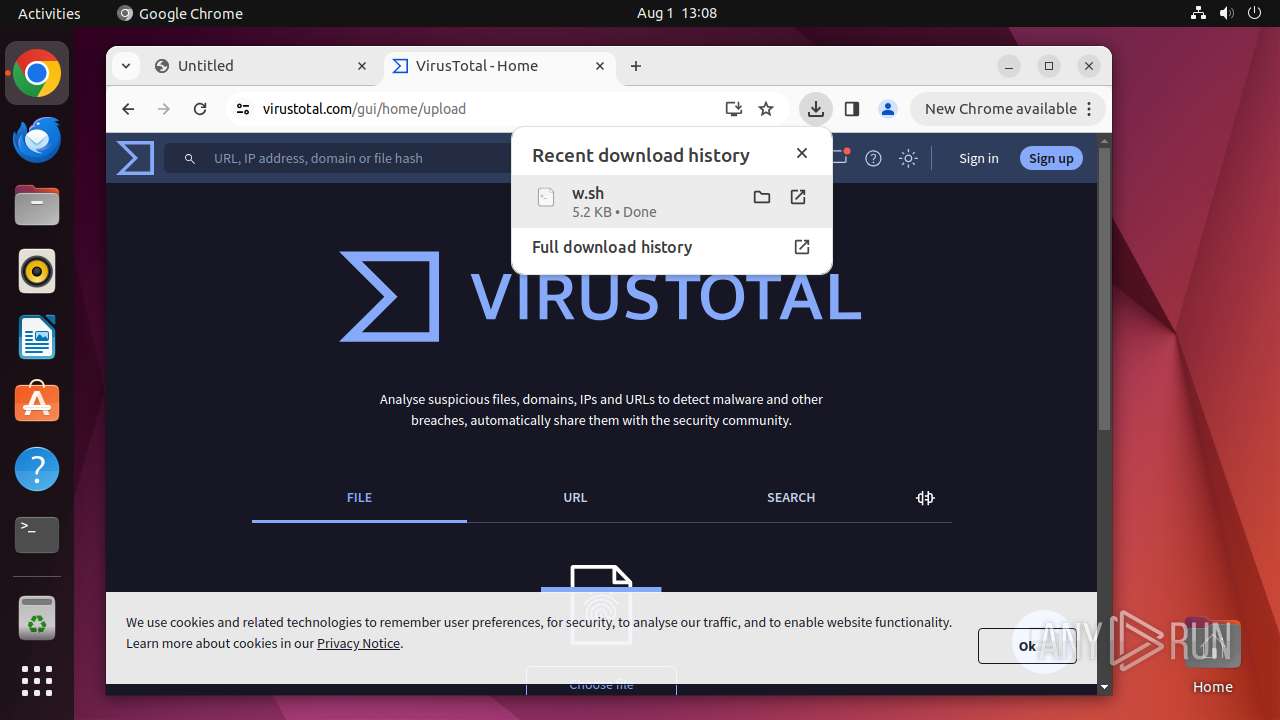
Task: Open the Files manager in the dock
Action: point(37,205)
